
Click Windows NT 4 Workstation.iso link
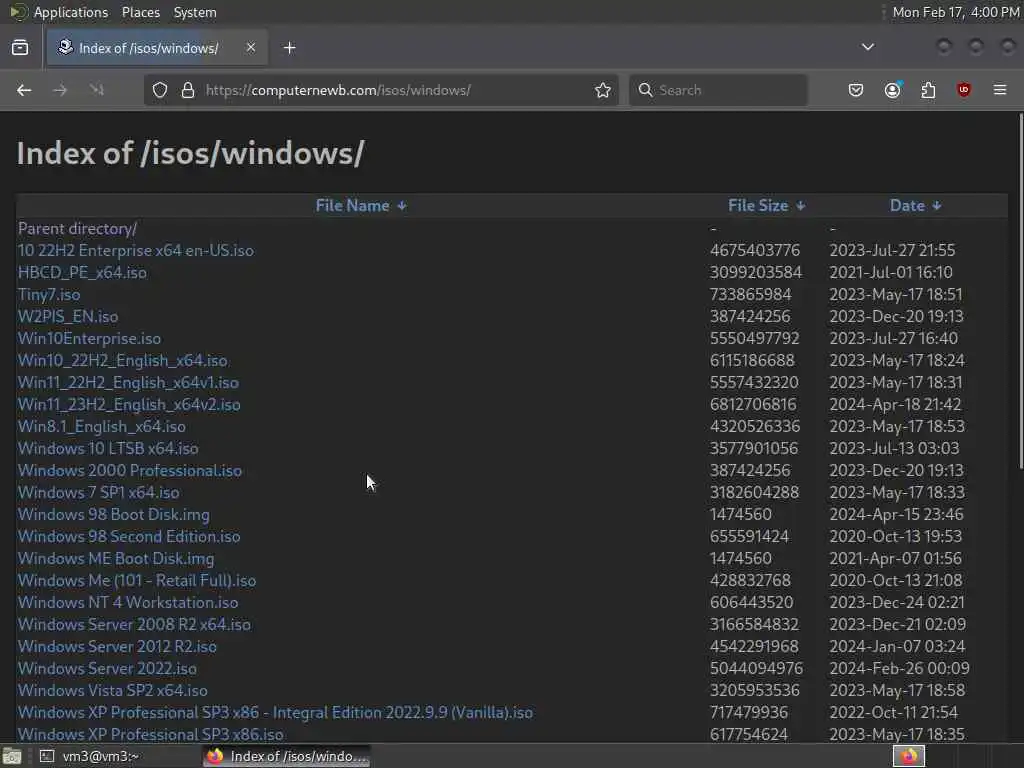click(x=128, y=603)
